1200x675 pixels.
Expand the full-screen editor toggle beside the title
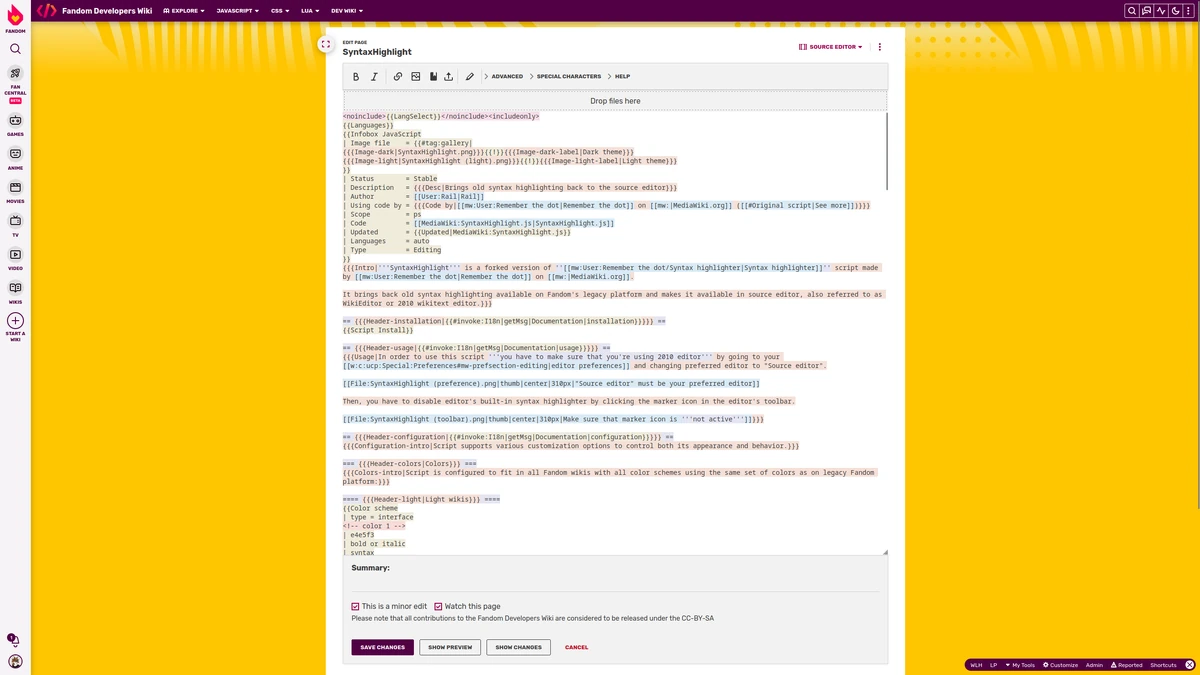325,44
